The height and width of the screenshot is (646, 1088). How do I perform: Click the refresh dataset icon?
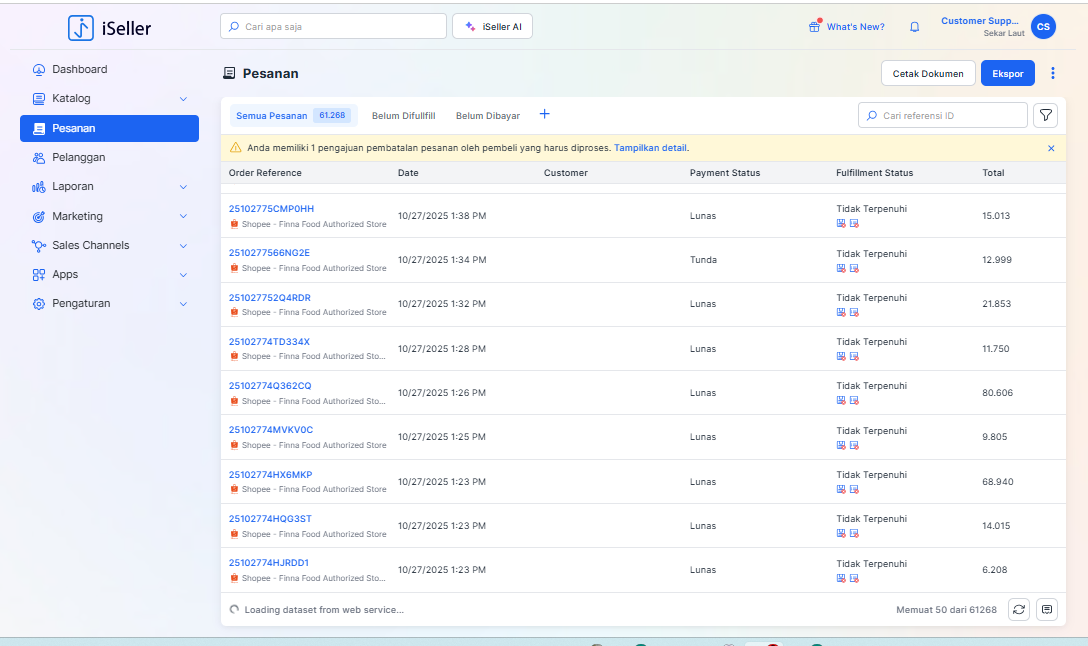[1018, 609]
